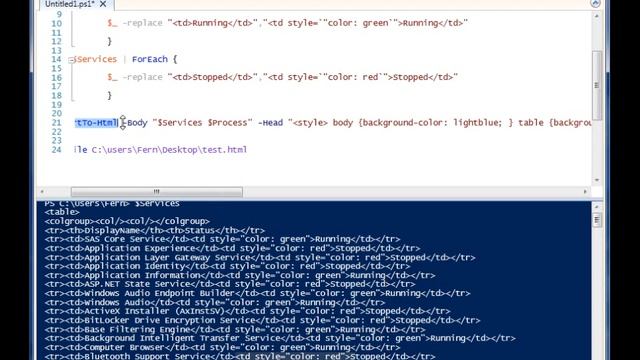Viewport: 640px width, 360px height.
Task: Click 'Application Information' console output row
Action: [x=240, y=275]
